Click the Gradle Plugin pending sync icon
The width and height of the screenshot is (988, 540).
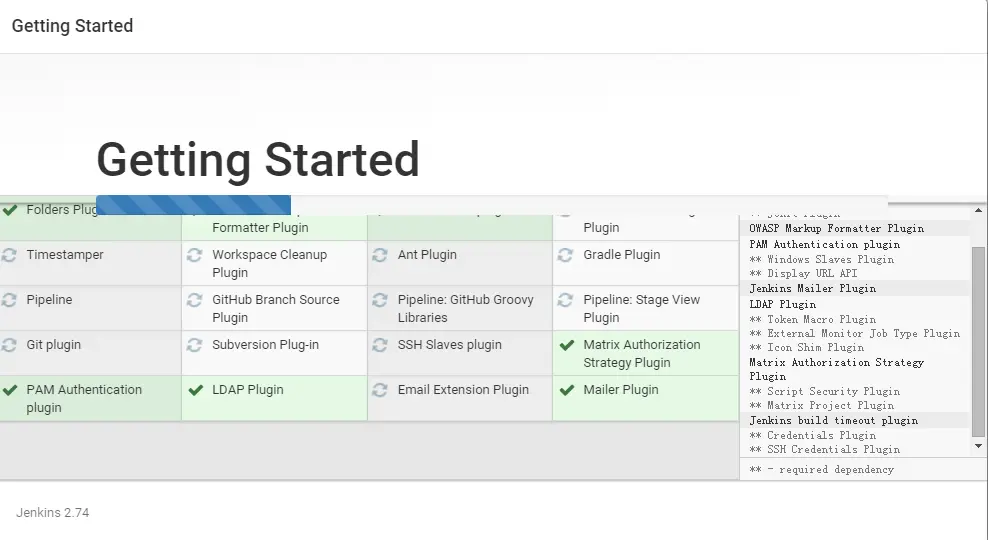565,255
